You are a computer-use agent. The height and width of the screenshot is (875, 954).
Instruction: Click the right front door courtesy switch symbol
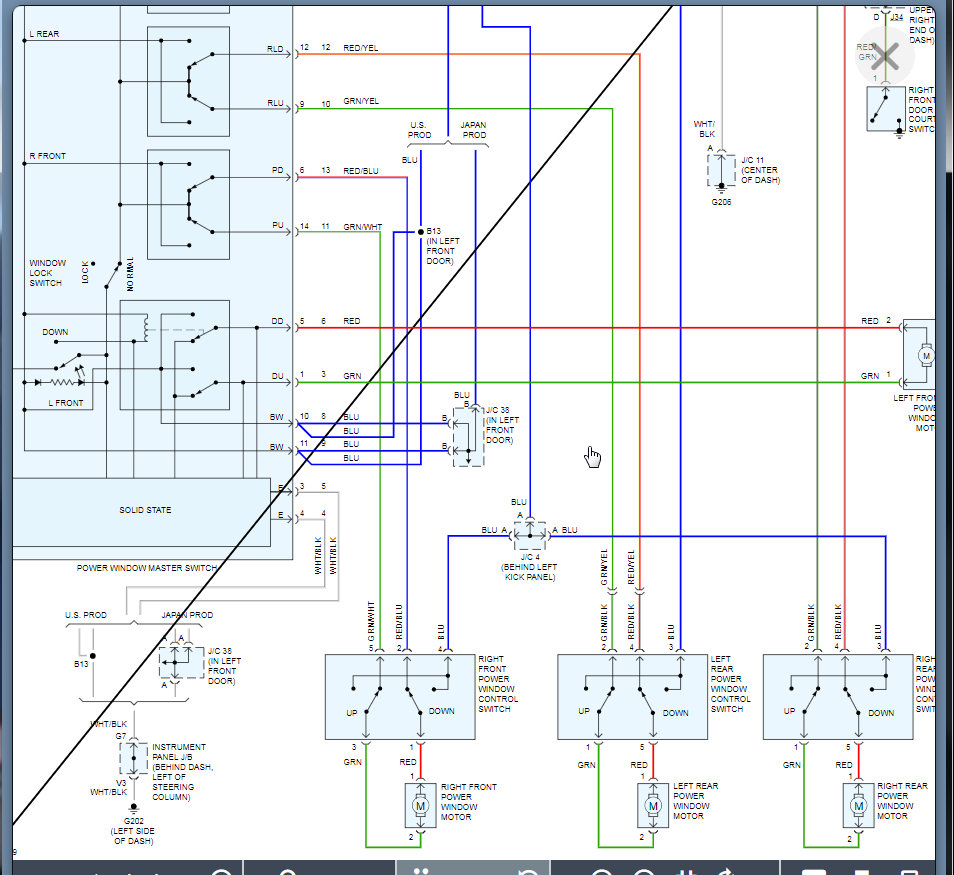[886, 109]
